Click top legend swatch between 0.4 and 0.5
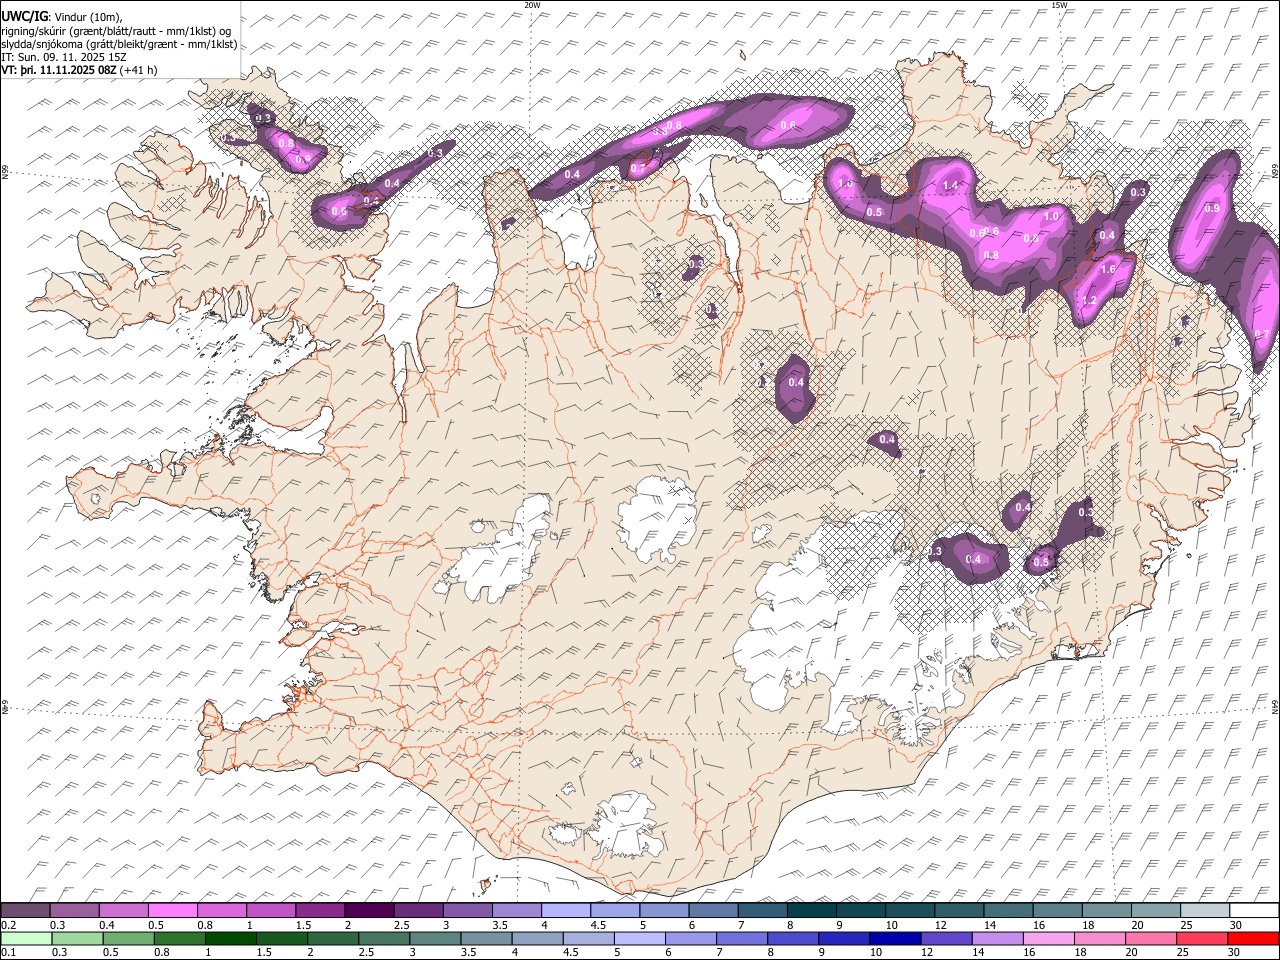This screenshot has width=1280, height=960. (x=123, y=910)
